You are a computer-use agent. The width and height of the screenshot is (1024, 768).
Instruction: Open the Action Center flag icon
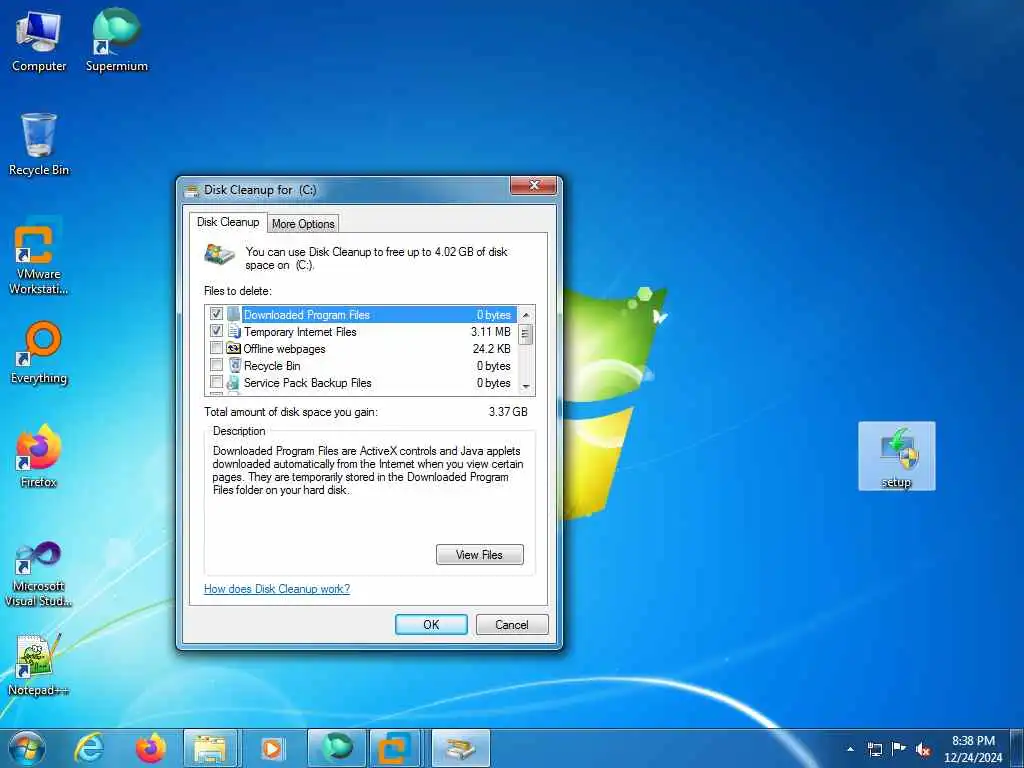coord(899,749)
